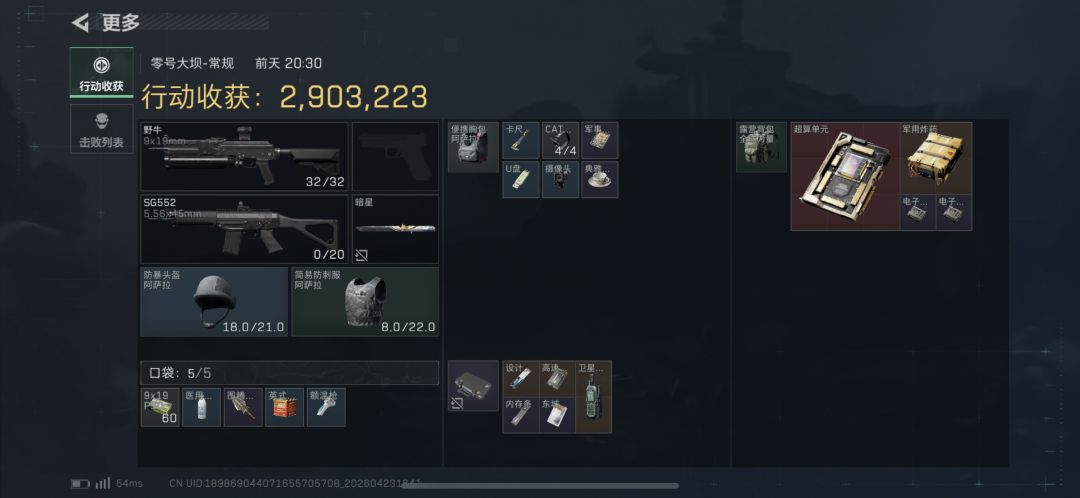Select the 卡尺 caliper item

521,141
